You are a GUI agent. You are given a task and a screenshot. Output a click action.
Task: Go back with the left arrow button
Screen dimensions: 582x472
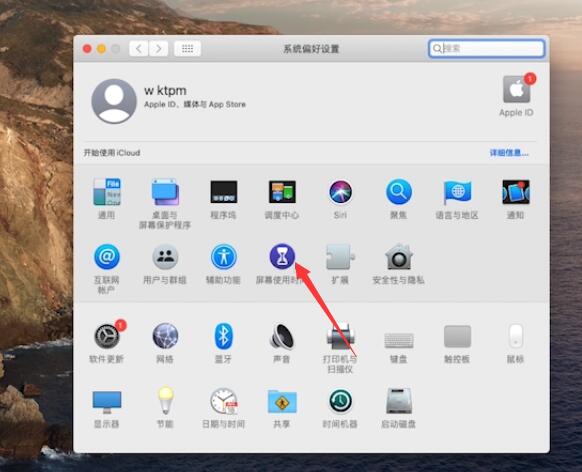pos(139,49)
